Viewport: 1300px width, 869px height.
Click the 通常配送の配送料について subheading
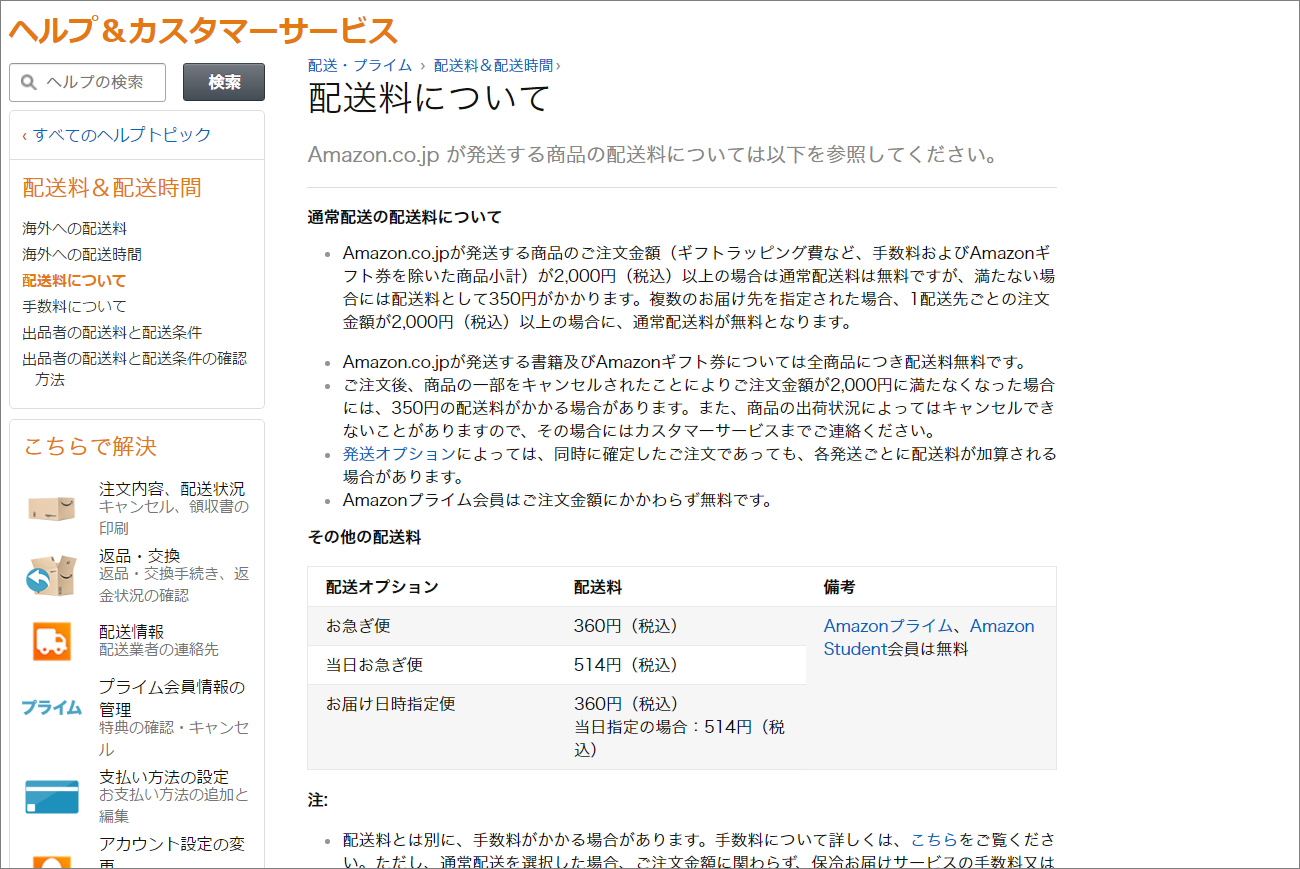pos(404,217)
